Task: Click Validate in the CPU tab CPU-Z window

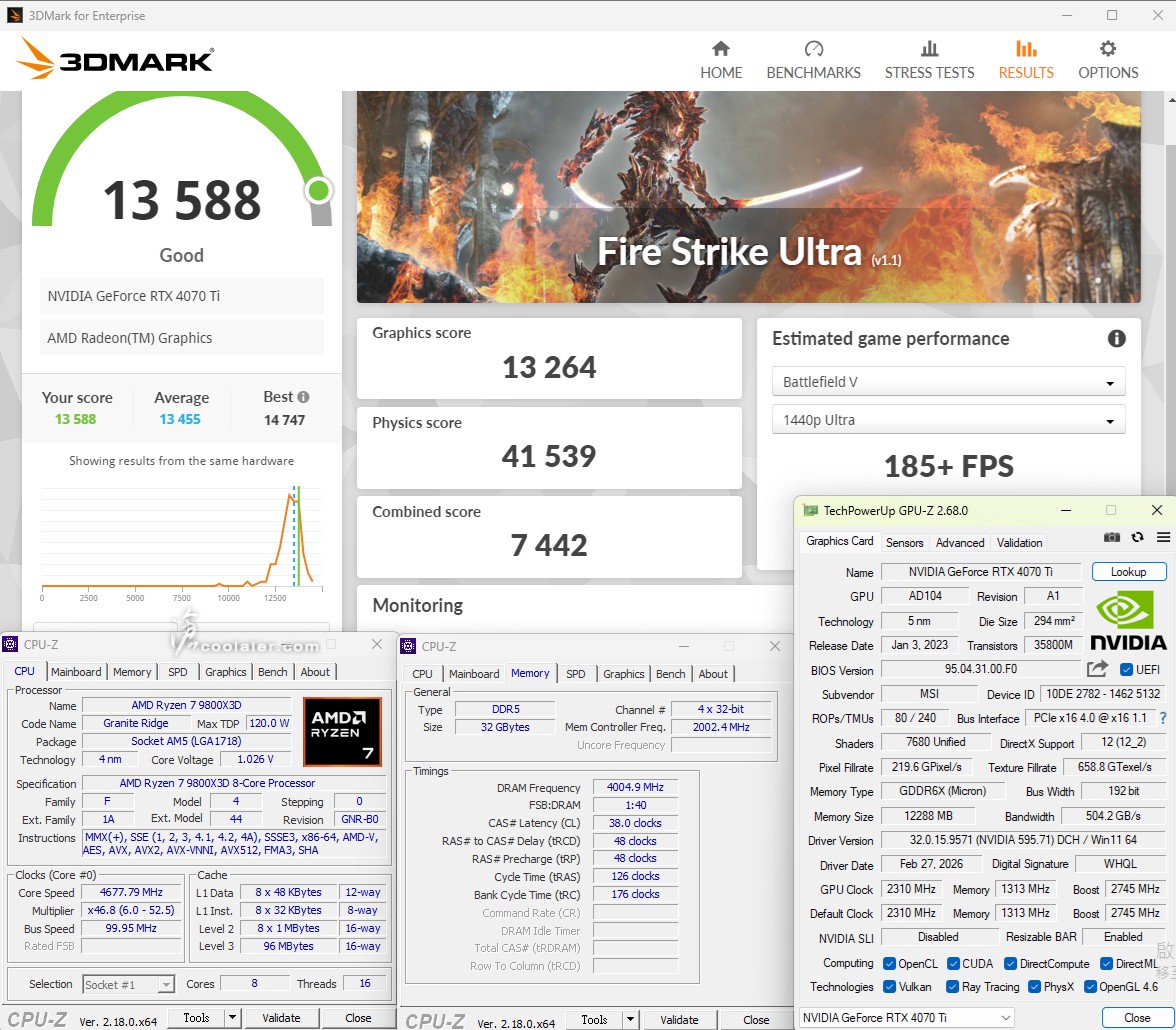Action: click(281, 1018)
